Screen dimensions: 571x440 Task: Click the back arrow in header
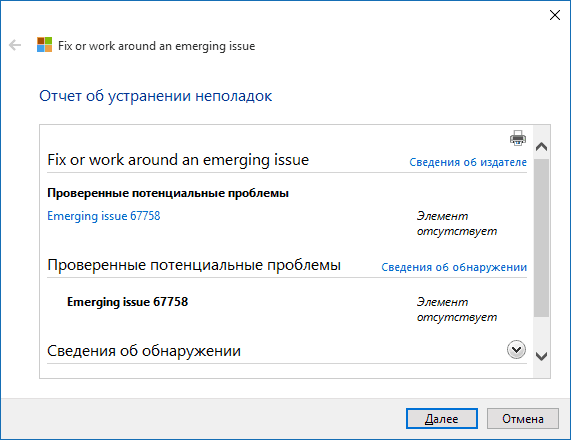(x=15, y=46)
